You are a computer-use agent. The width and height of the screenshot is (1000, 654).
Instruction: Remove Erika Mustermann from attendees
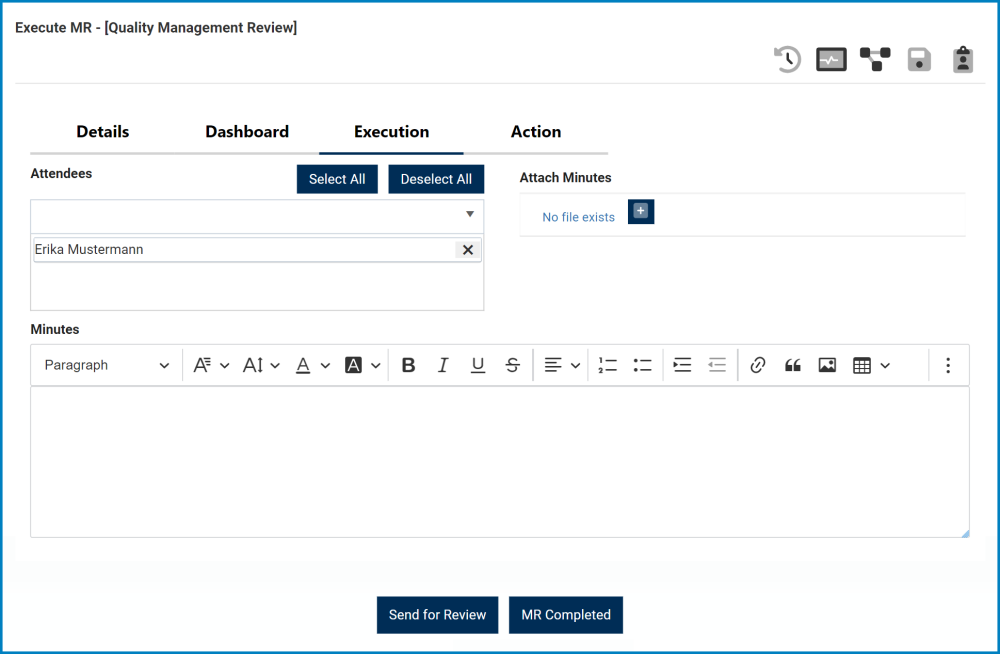pos(467,250)
